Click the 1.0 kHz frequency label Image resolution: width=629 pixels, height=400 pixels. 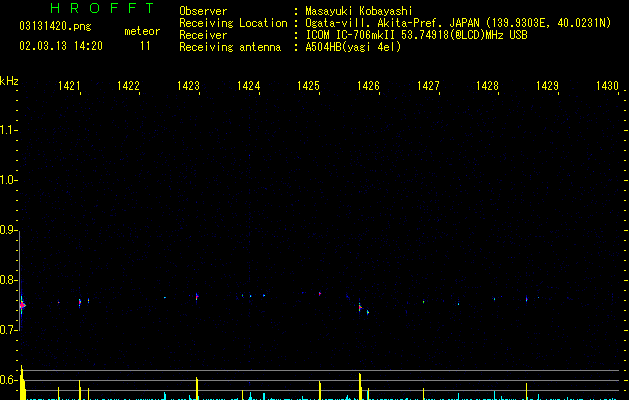[x=8, y=180]
